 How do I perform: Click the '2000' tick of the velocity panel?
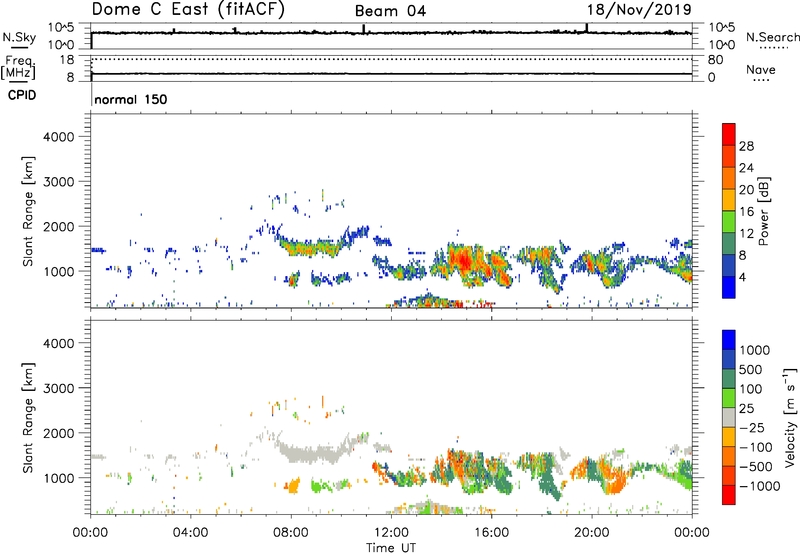click(58, 433)
